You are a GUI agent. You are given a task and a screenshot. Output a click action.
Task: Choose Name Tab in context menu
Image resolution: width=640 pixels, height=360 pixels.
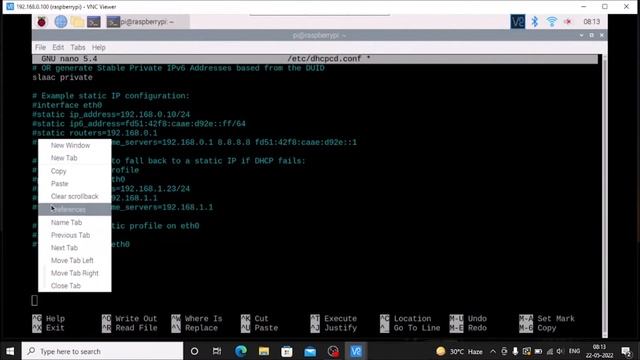pos(74,222)
